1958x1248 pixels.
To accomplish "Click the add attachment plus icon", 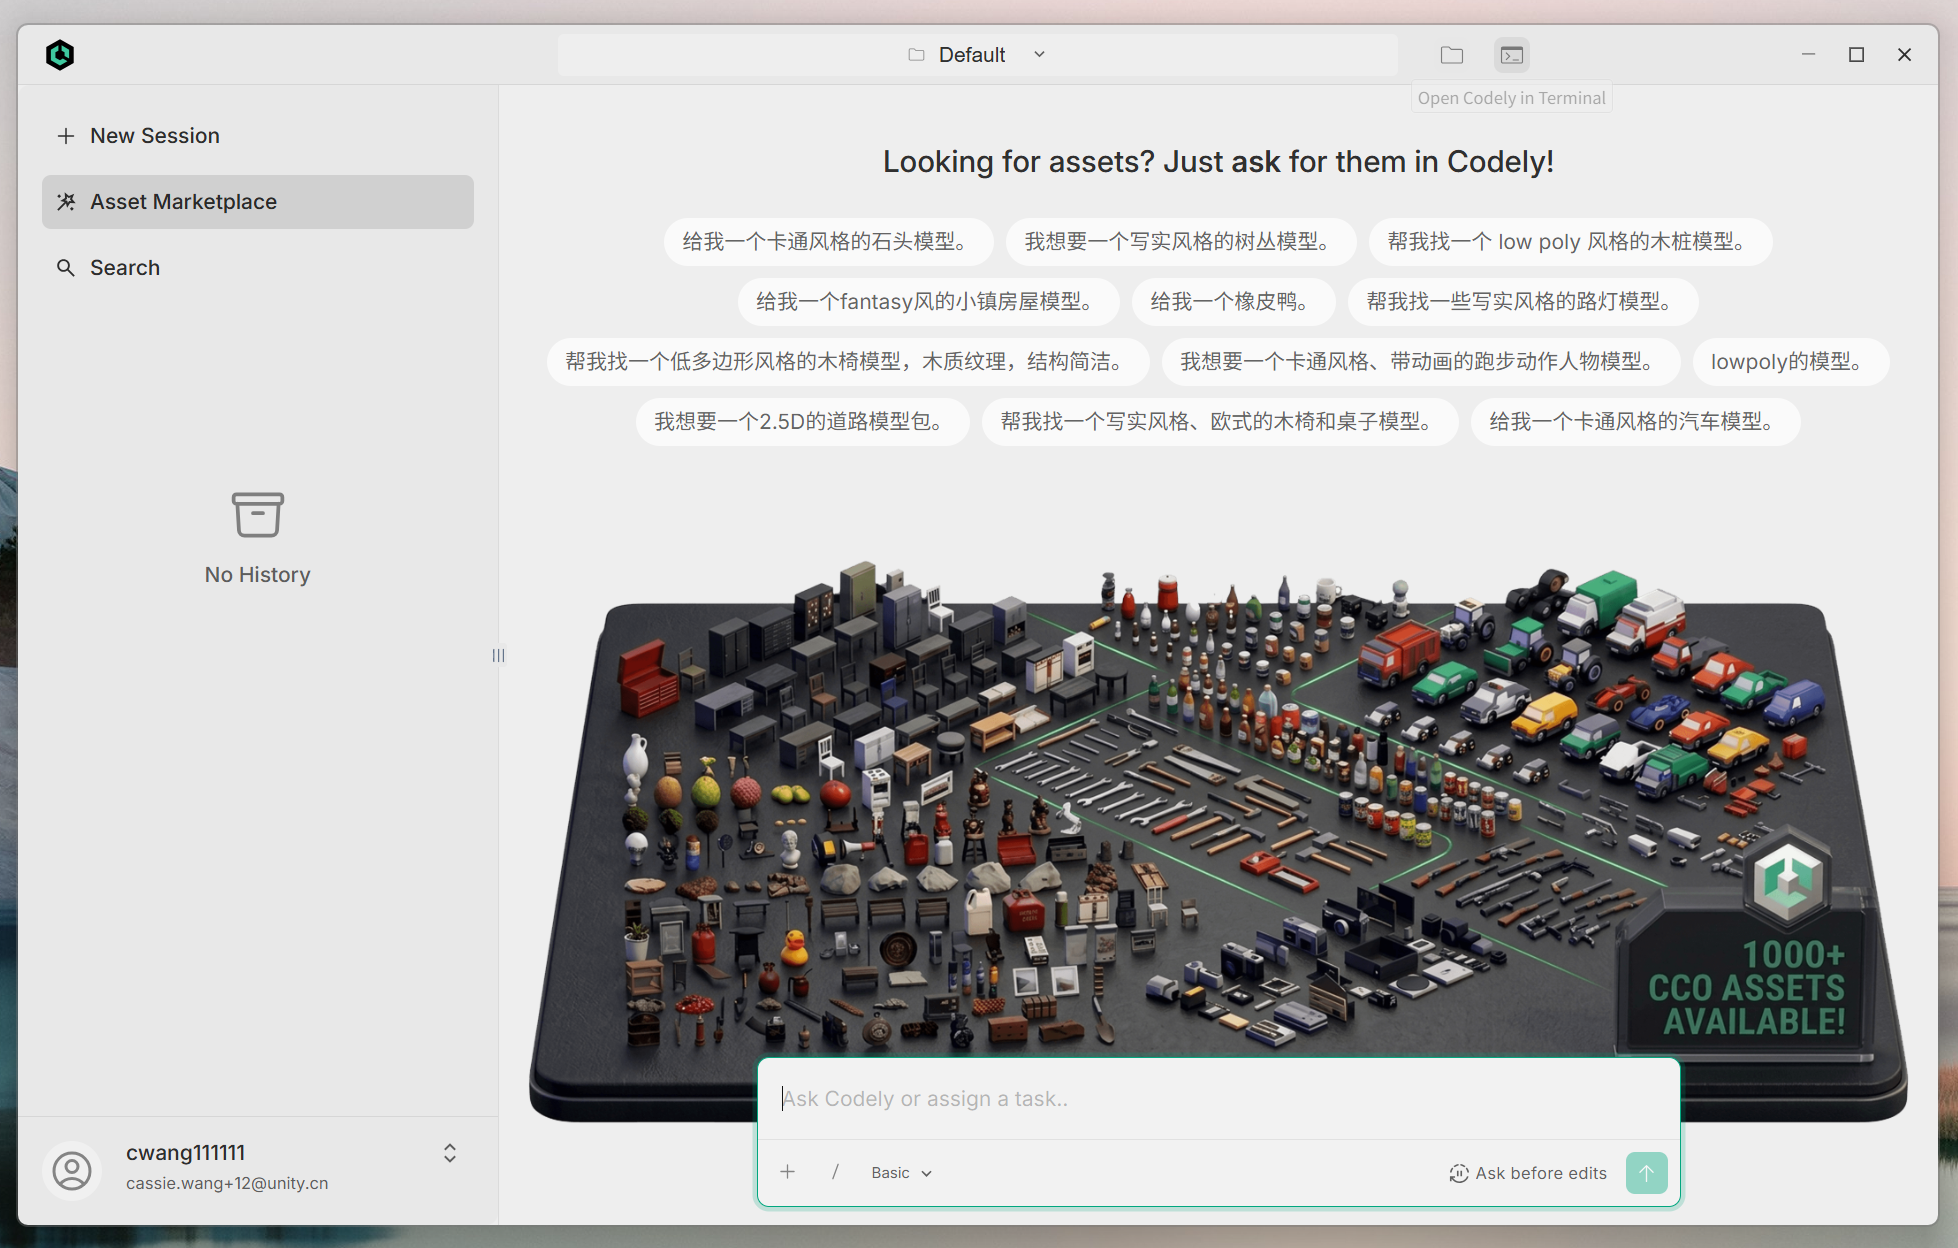I will (x=788, y=1172).
